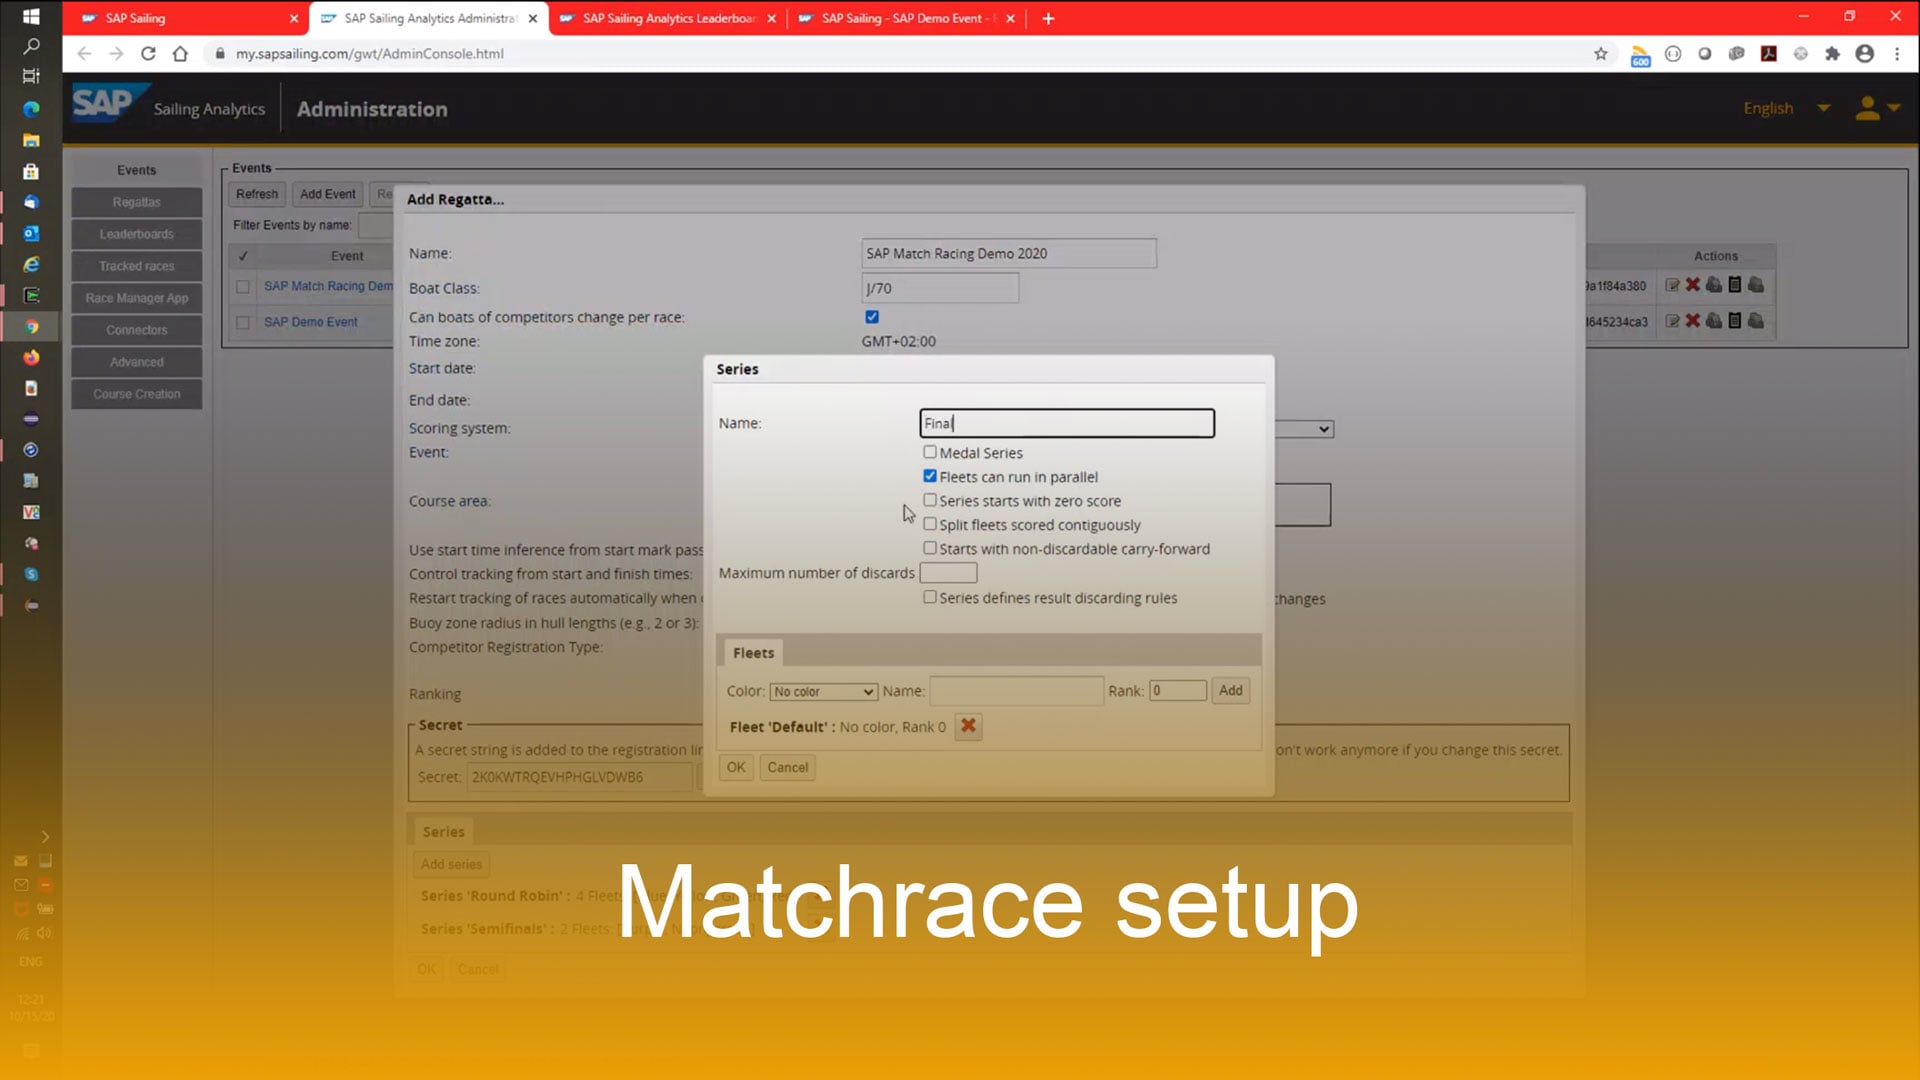Uncheck Fleets can run in parallel
Screen dimensions: 1920x1080
coord(930,476)
